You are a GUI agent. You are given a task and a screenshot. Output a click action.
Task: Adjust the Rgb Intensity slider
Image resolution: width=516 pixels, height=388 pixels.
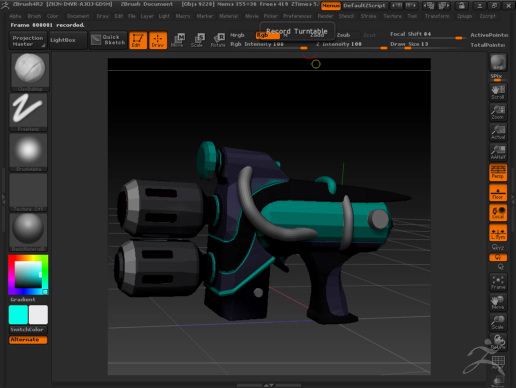(x=270, y=45)
